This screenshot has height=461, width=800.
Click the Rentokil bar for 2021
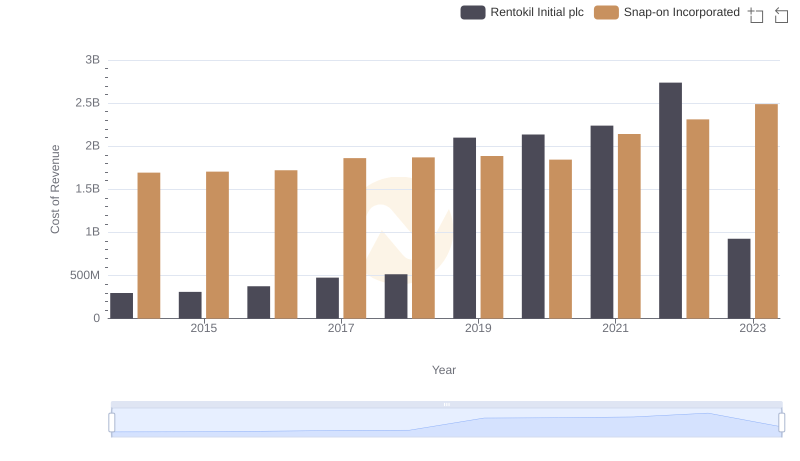[x=602, y=222]
